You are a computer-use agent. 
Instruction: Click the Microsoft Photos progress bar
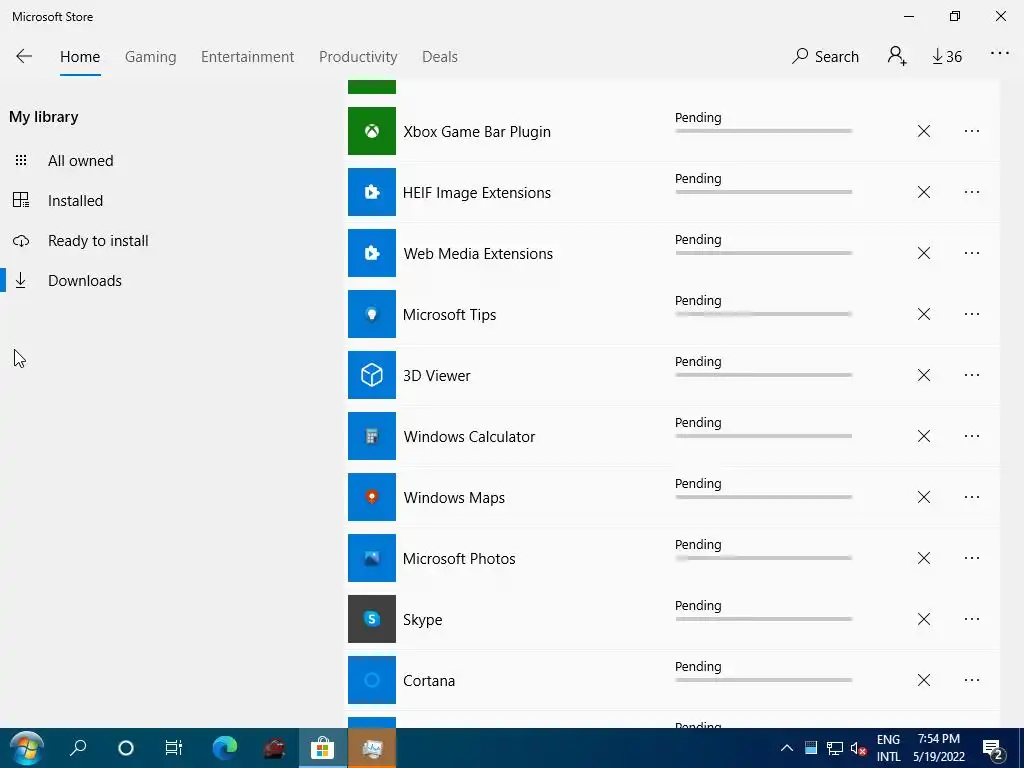[x=763, y=558]
